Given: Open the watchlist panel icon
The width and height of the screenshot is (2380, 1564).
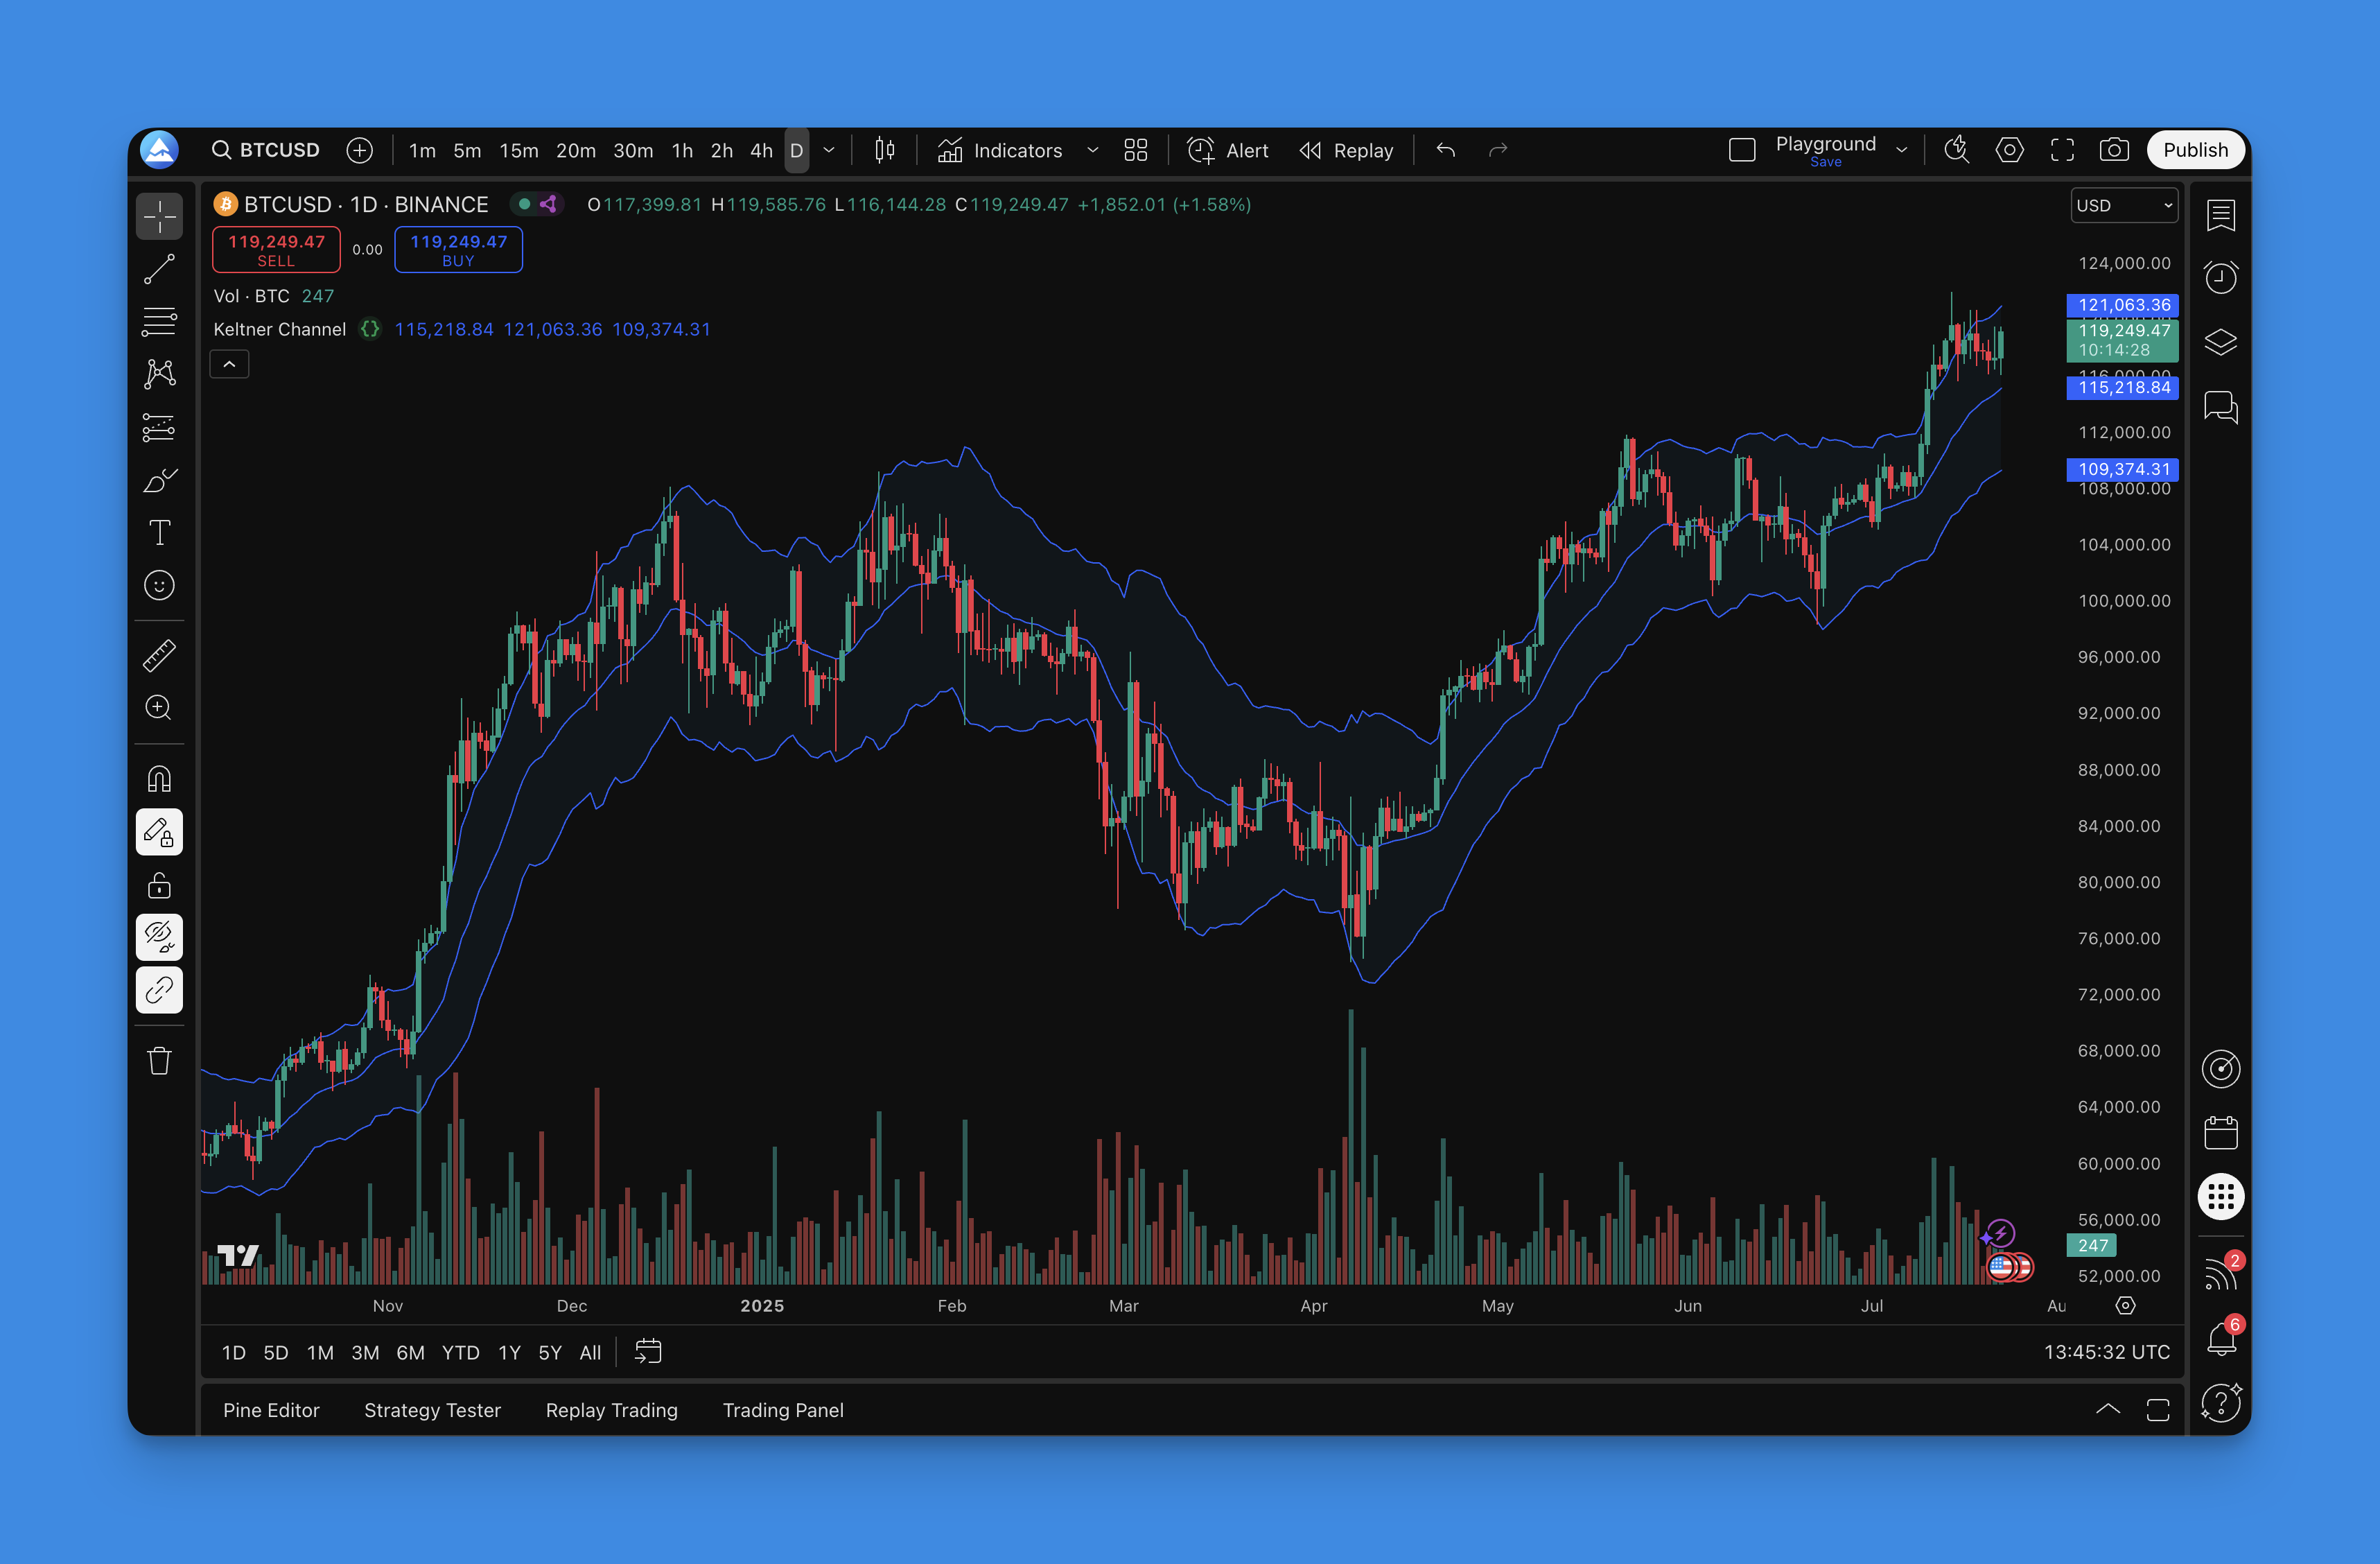Looking at the screenshot, I should click(2221, 215).
